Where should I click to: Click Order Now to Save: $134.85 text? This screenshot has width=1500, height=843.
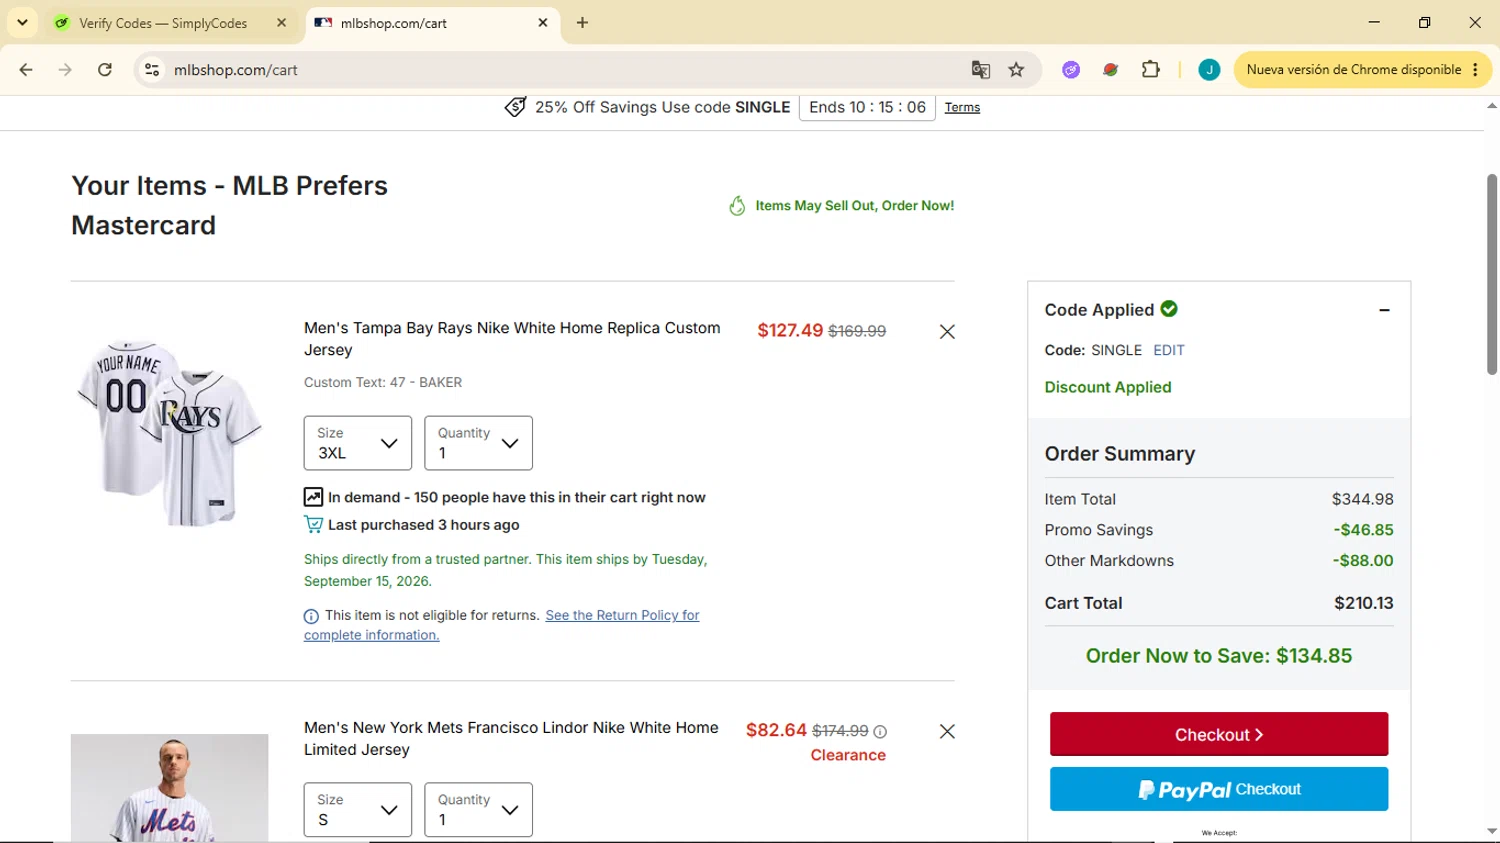coord(1219,656)
